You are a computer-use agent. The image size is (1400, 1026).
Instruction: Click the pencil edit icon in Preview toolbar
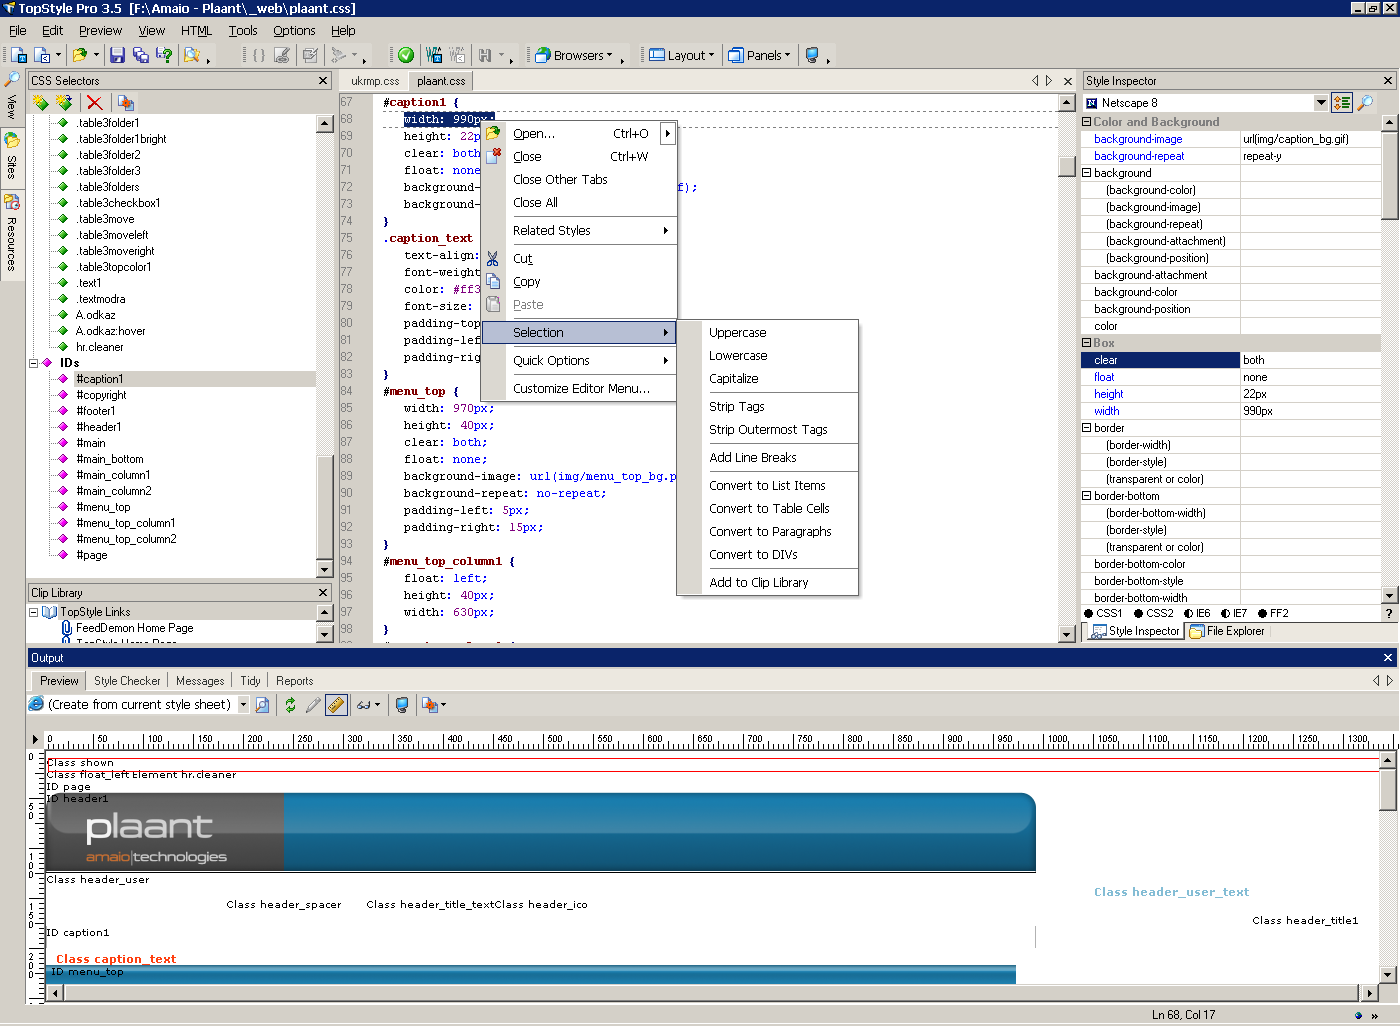(313, 705)
